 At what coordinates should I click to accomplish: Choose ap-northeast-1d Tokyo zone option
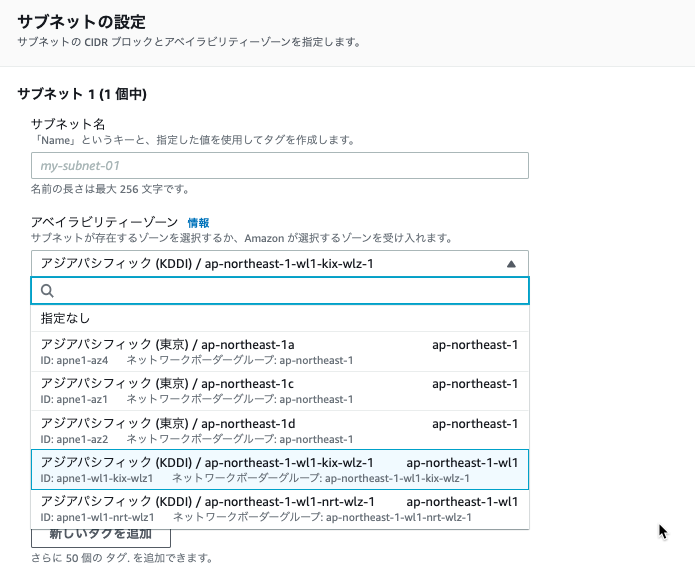[x=280, y=430]
